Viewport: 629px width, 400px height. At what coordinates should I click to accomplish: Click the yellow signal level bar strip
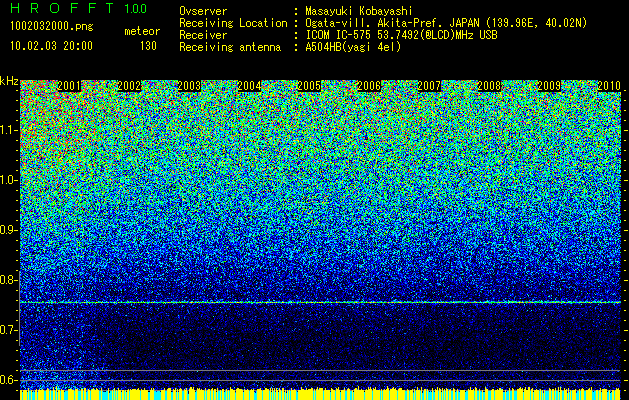[320, 394]
